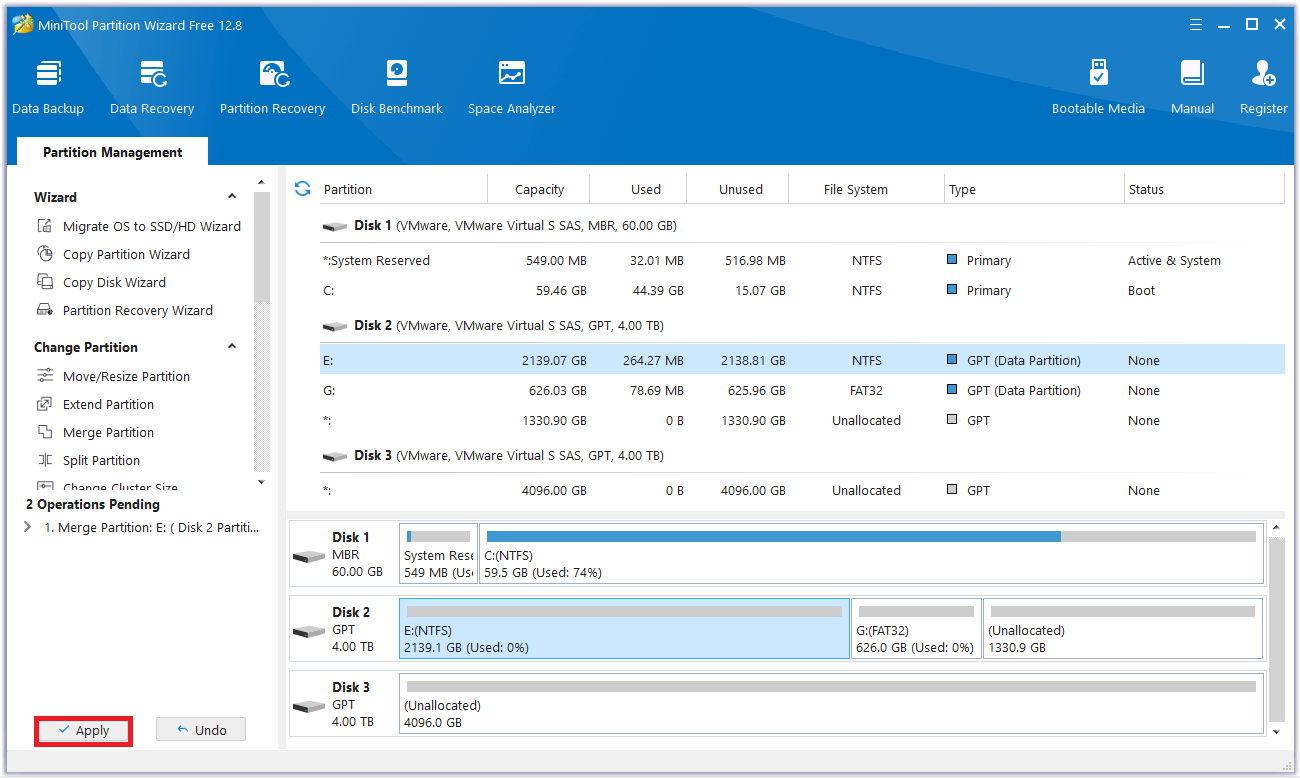
Task: Click the Disk 1 header row in list
Action: click(802, 226)
